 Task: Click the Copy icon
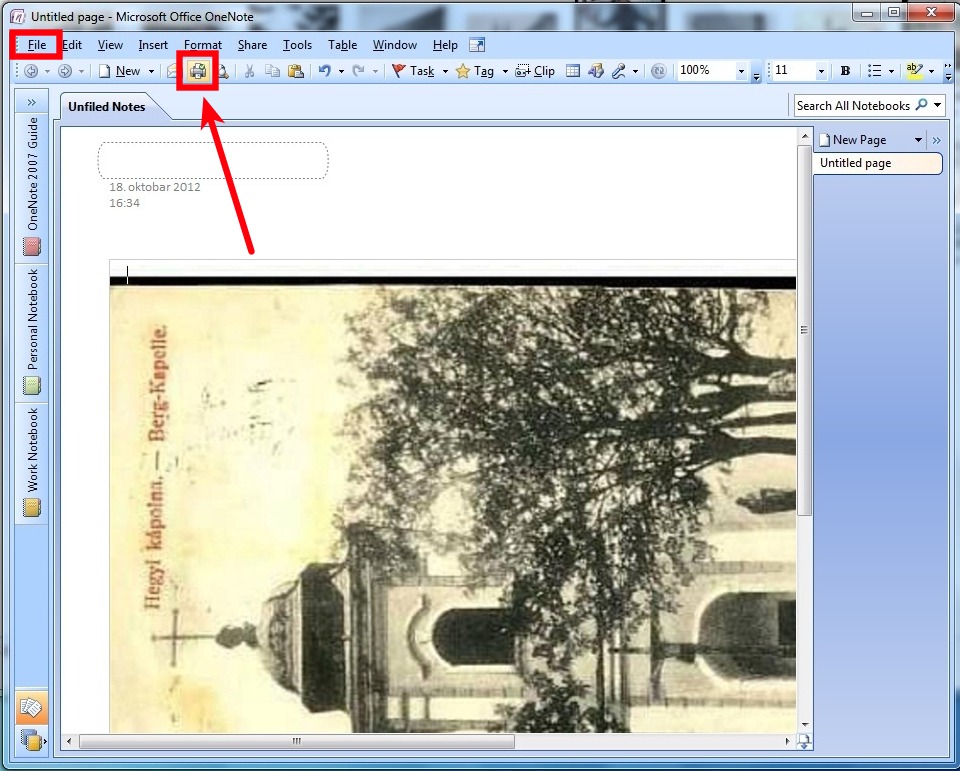(272, 72)
